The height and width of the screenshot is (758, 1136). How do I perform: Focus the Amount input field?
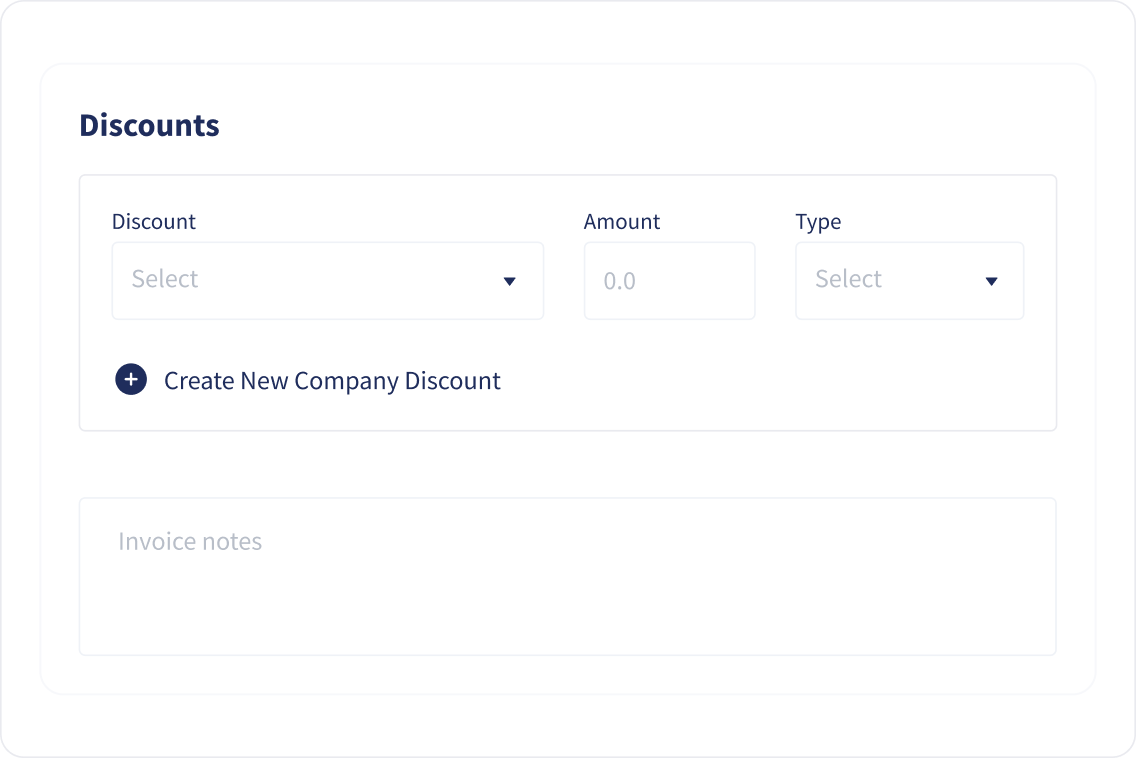click(669, 280)
